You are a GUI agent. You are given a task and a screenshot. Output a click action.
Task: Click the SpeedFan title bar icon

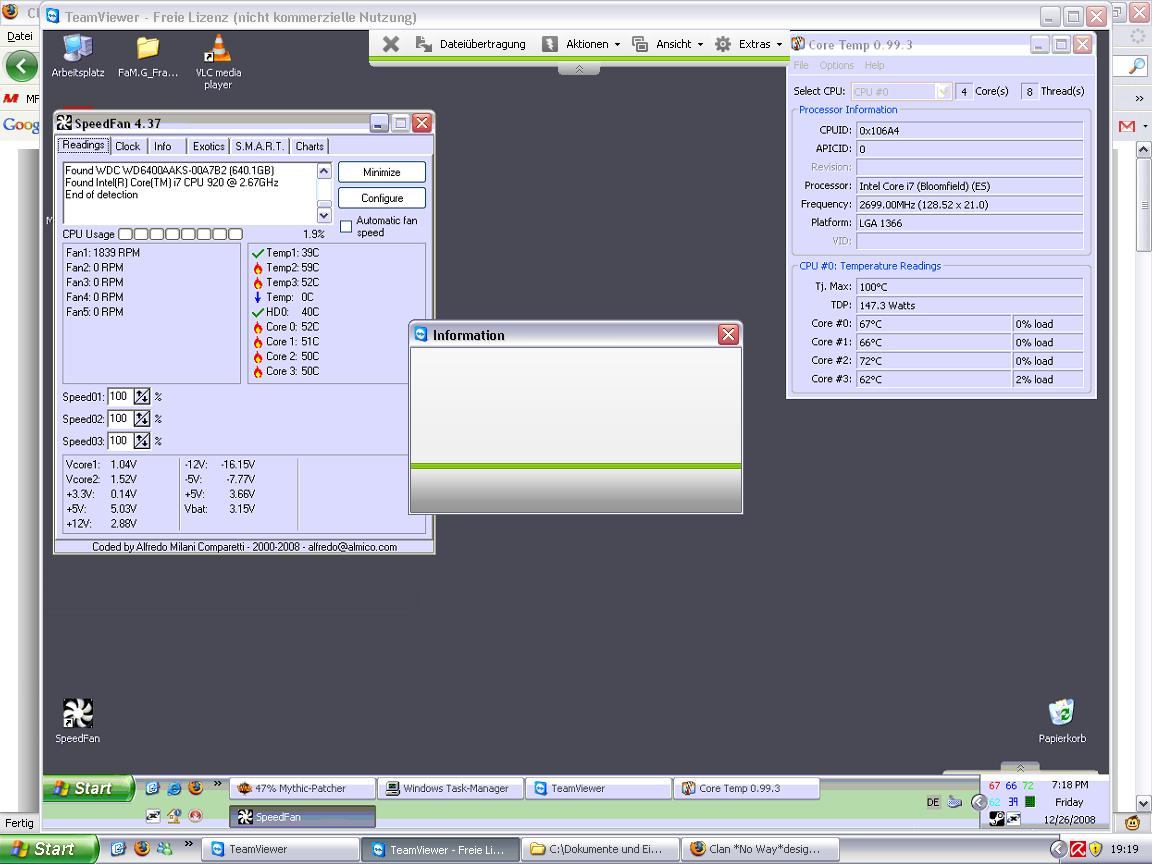[65, 123]
